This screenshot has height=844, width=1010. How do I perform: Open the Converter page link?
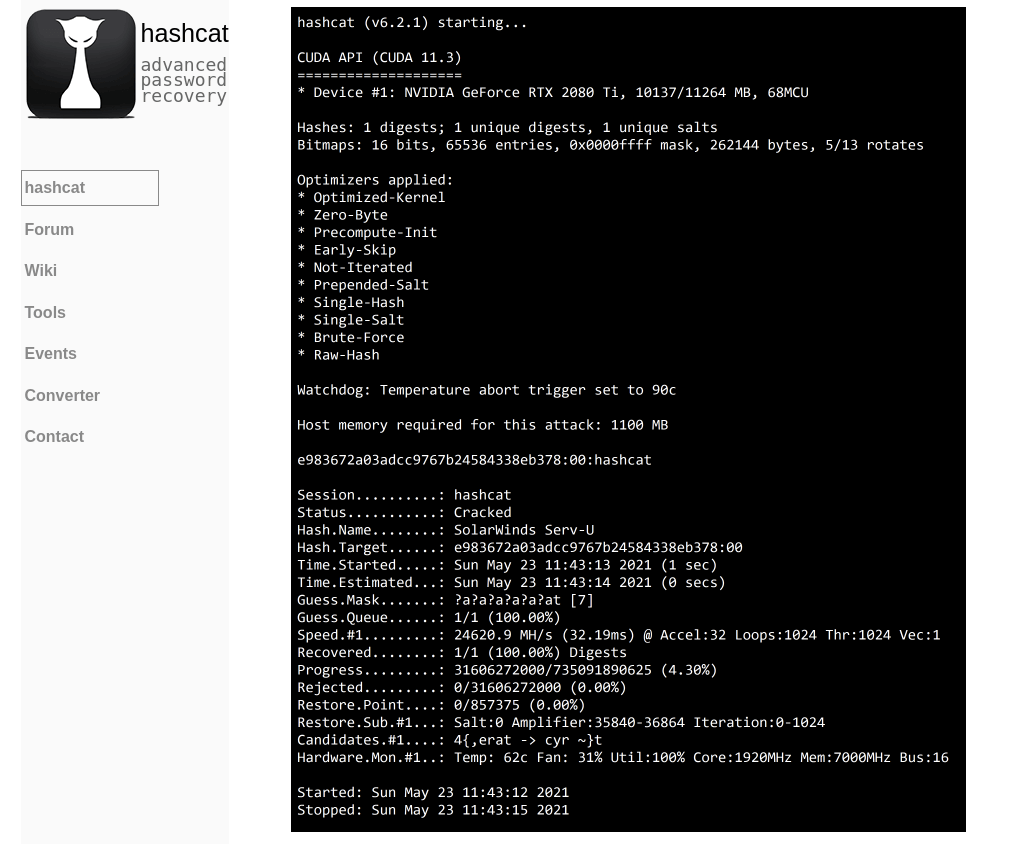click(x=62, y=396)
